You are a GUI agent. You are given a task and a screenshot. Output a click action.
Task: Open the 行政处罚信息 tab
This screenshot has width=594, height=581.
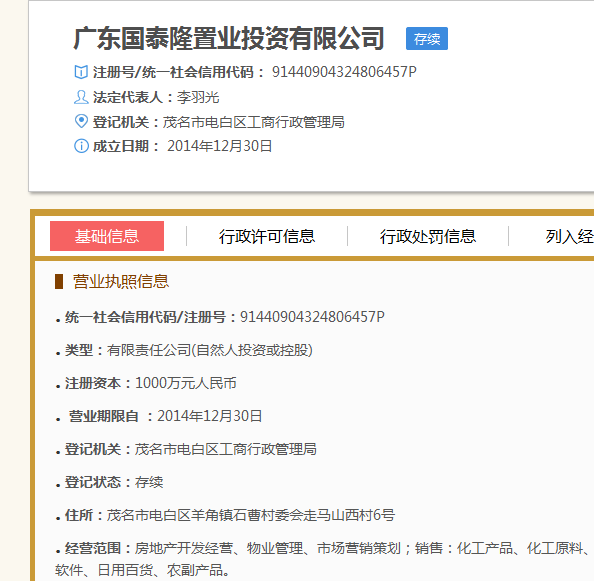428,236
